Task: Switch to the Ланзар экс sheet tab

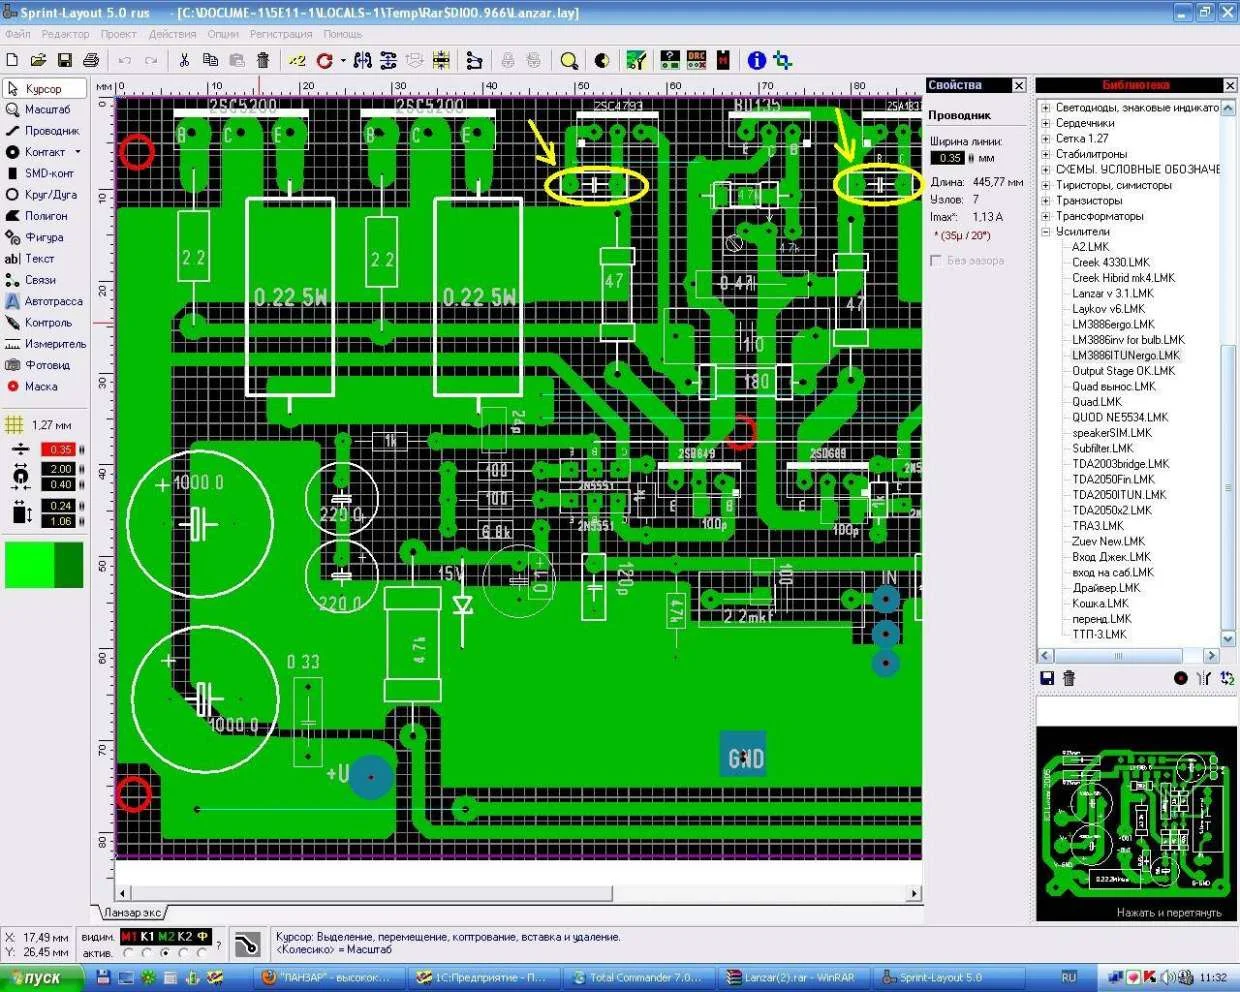Action: (x=132, y=913)
